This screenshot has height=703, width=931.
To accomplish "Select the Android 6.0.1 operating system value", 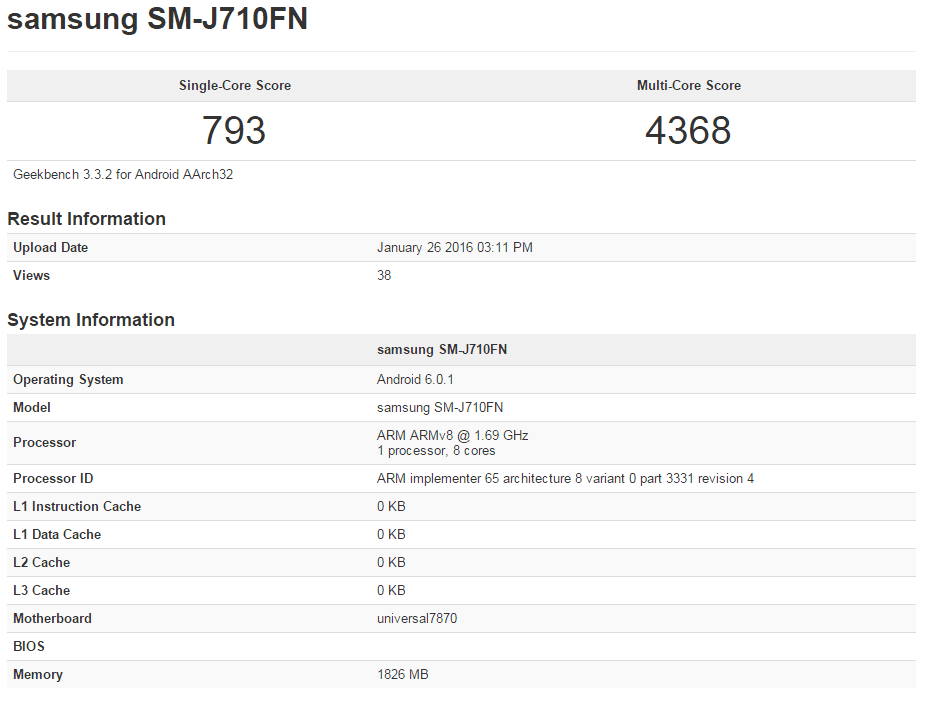I will click(x=415, y=379).
